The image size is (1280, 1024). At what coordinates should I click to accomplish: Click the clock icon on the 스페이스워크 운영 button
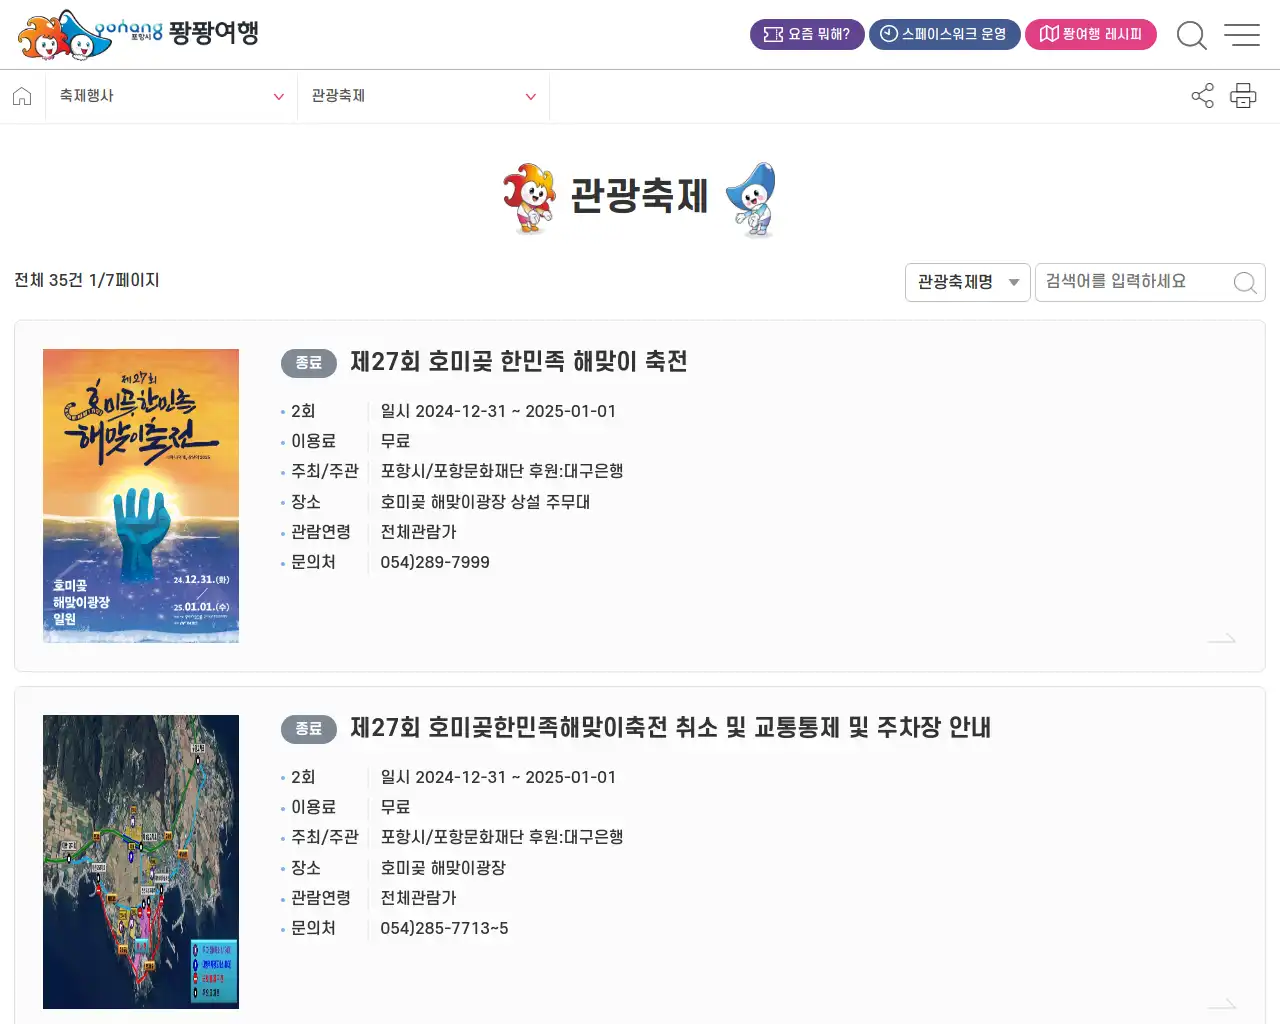pos(886,33)
